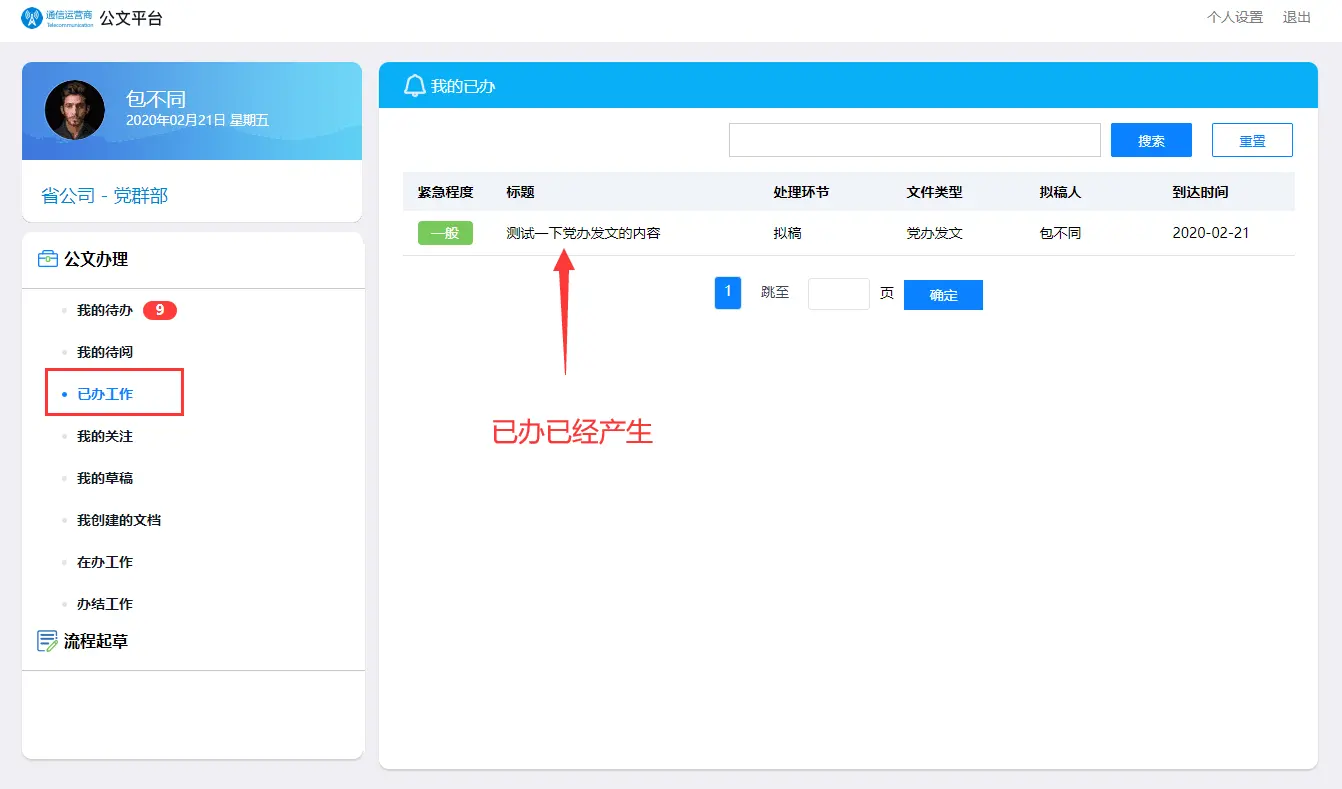Click the telecom operator logo icon
This screenshot has height=789, width=1342.
tap(32, 18)
